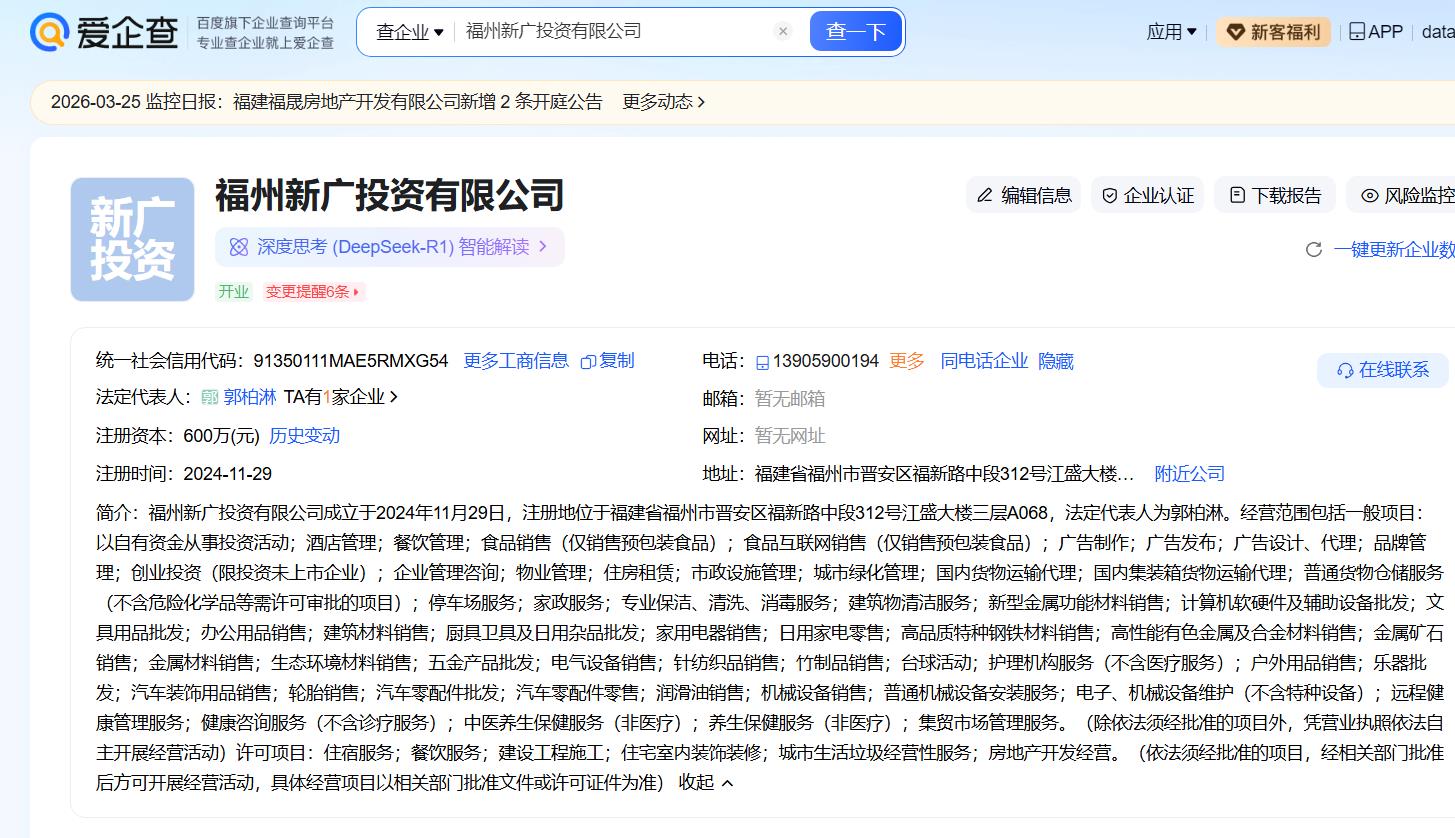Viewport: 1455px width, 838px height.
Task: Collapse the company intro with 收起
Action: pos(706,782)
